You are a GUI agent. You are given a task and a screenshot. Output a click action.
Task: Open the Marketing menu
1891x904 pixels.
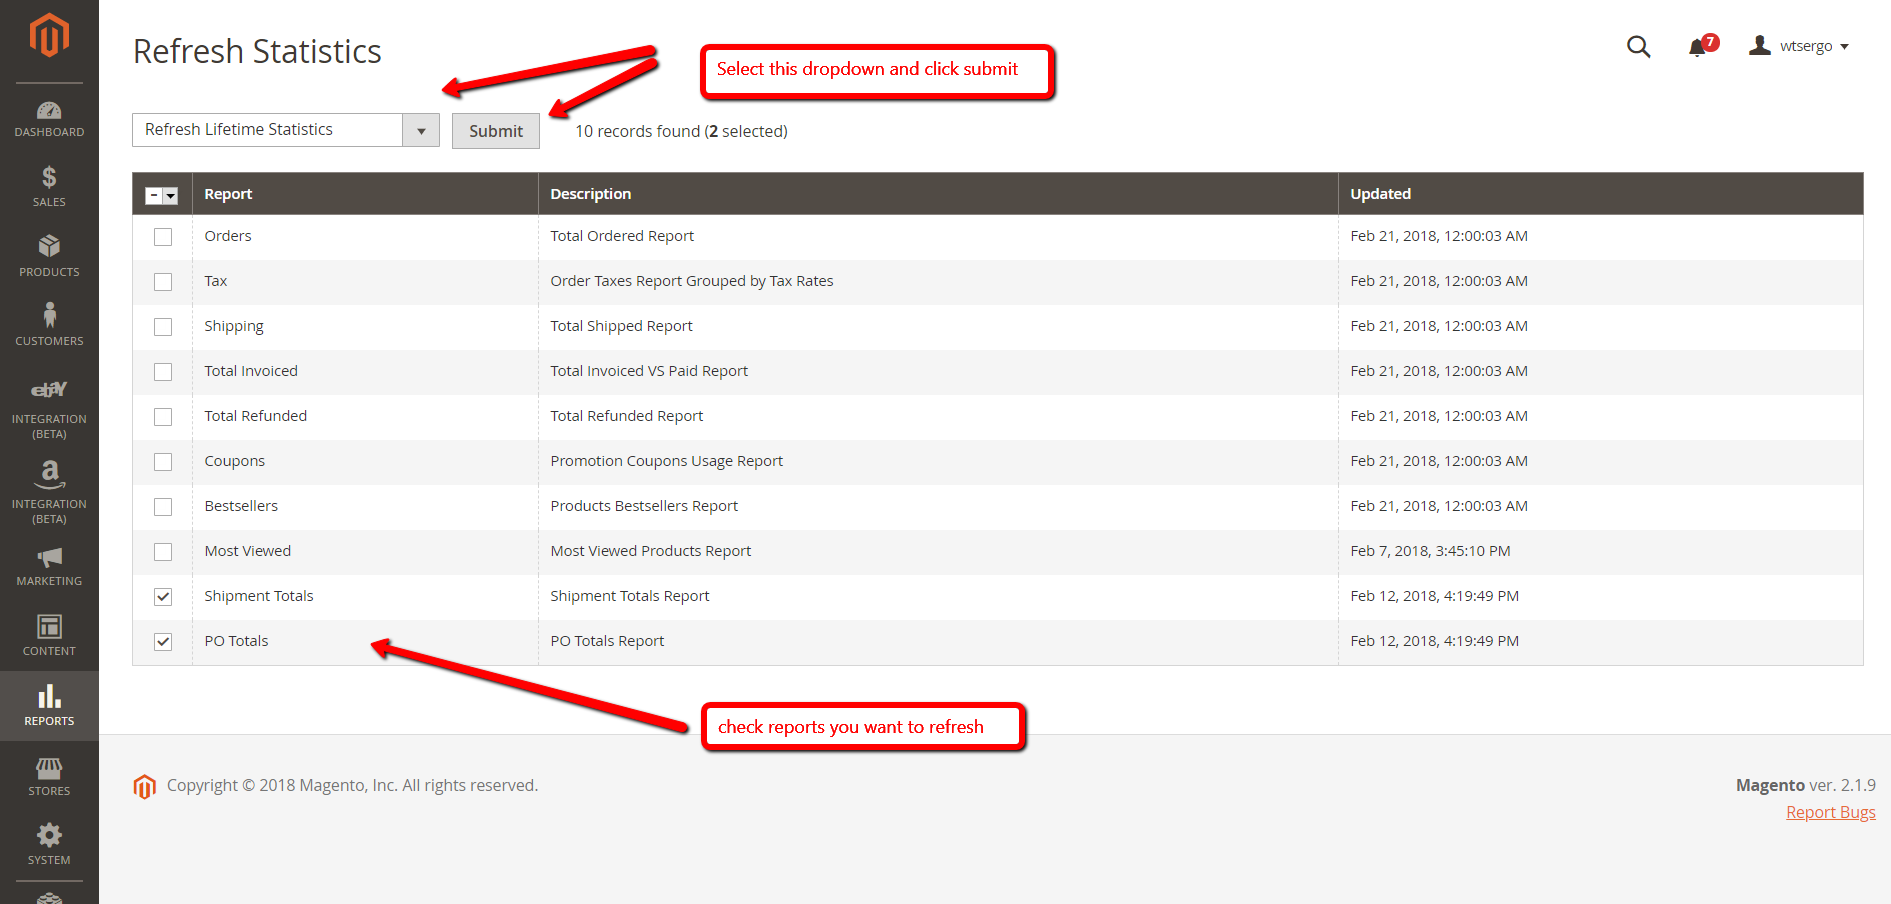tap(49, 566)
